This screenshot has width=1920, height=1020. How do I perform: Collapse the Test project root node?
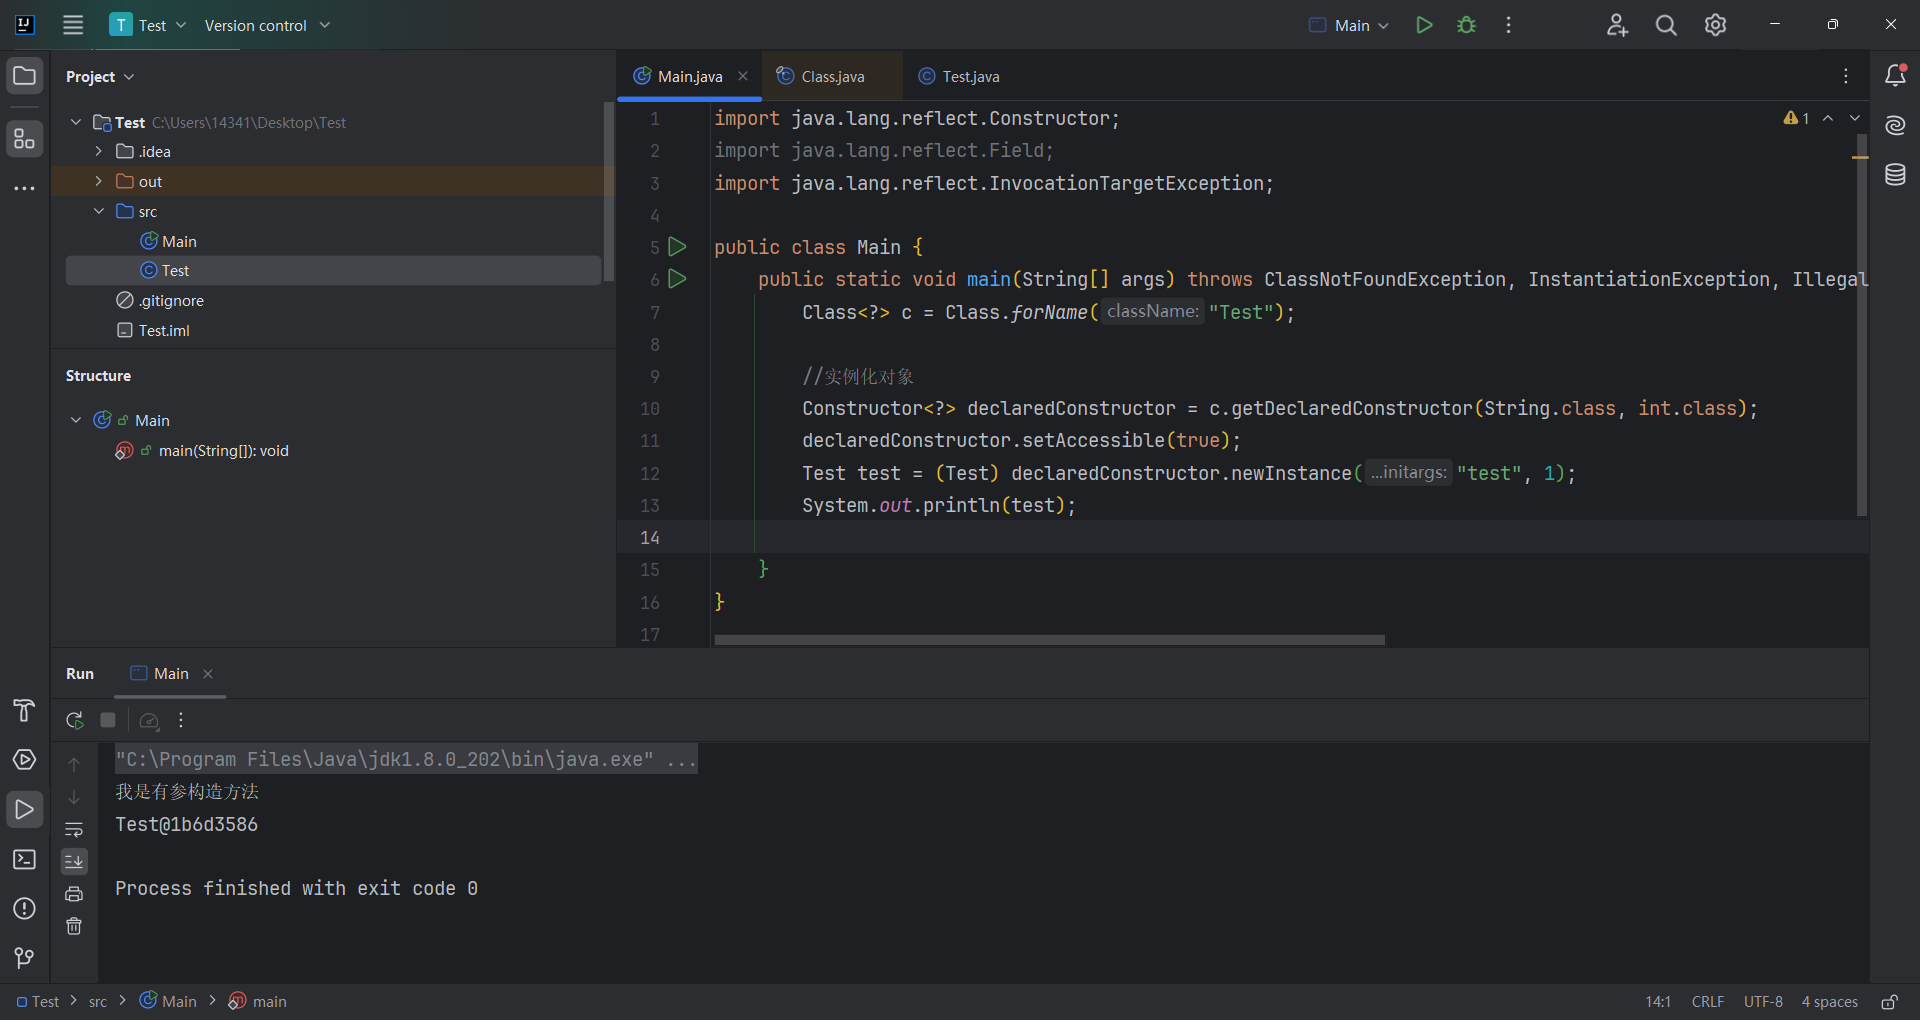coord(76,122)
